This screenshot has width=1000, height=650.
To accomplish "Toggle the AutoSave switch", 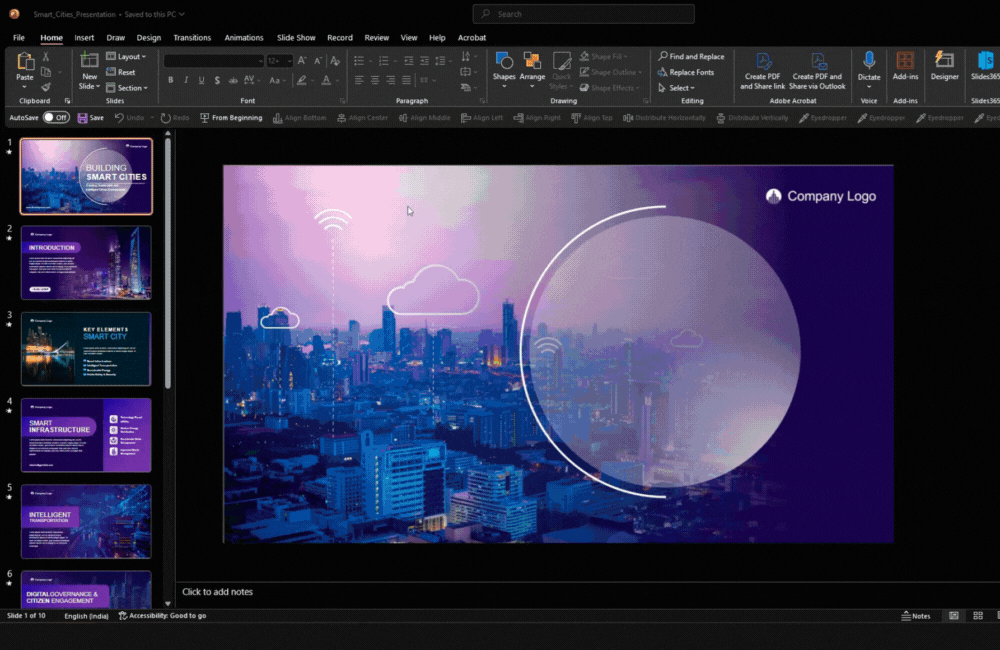I will point(56,118).
